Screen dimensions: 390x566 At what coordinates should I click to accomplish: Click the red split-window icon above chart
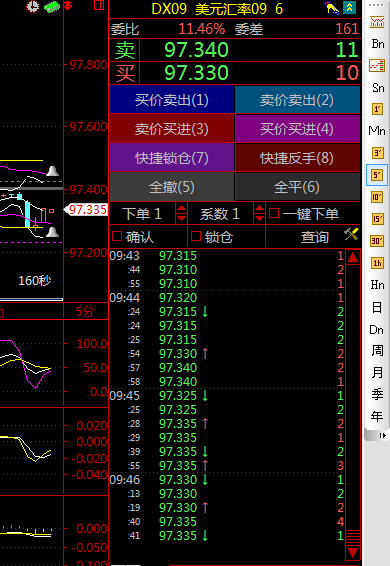(x=99, y=5)
